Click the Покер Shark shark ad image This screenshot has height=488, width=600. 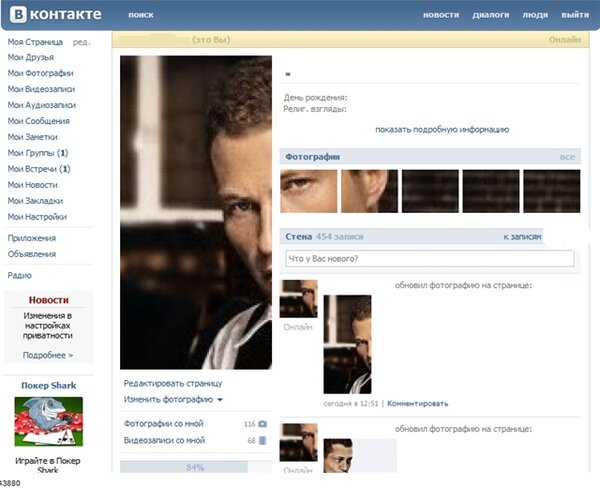pos(49,421)
